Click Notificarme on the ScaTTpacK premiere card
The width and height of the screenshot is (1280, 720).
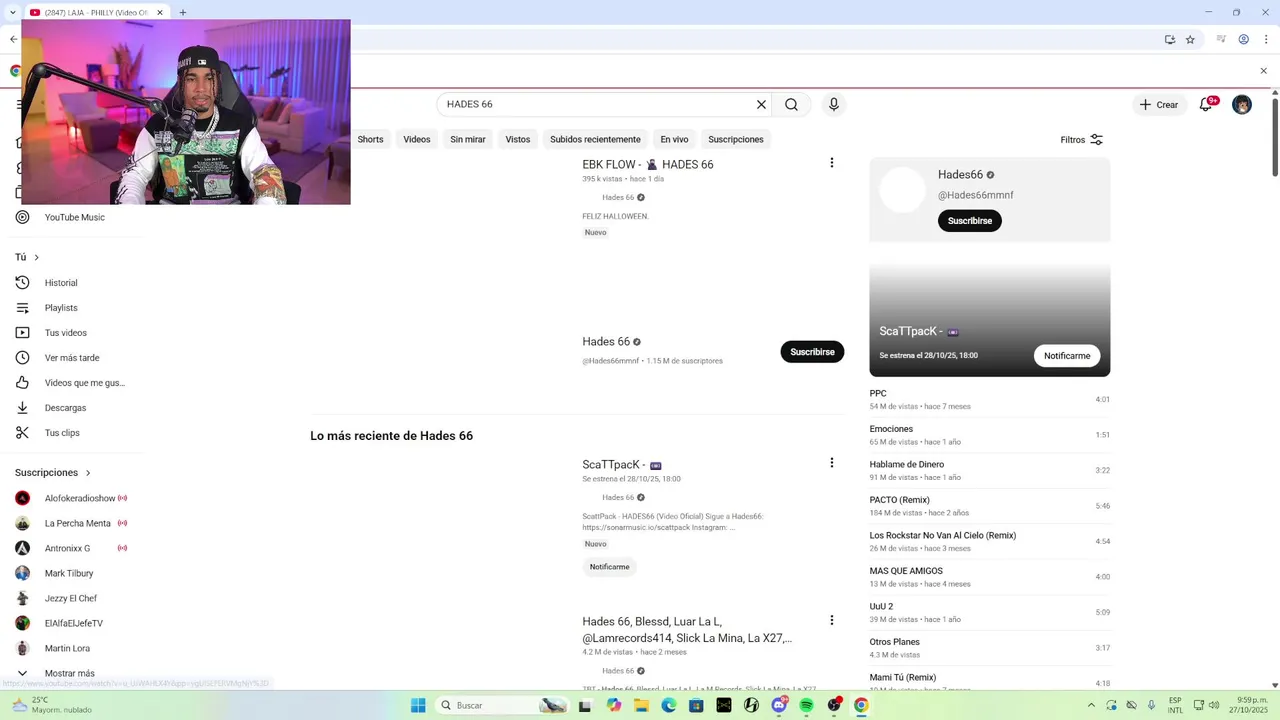(x=1067, y=356)
